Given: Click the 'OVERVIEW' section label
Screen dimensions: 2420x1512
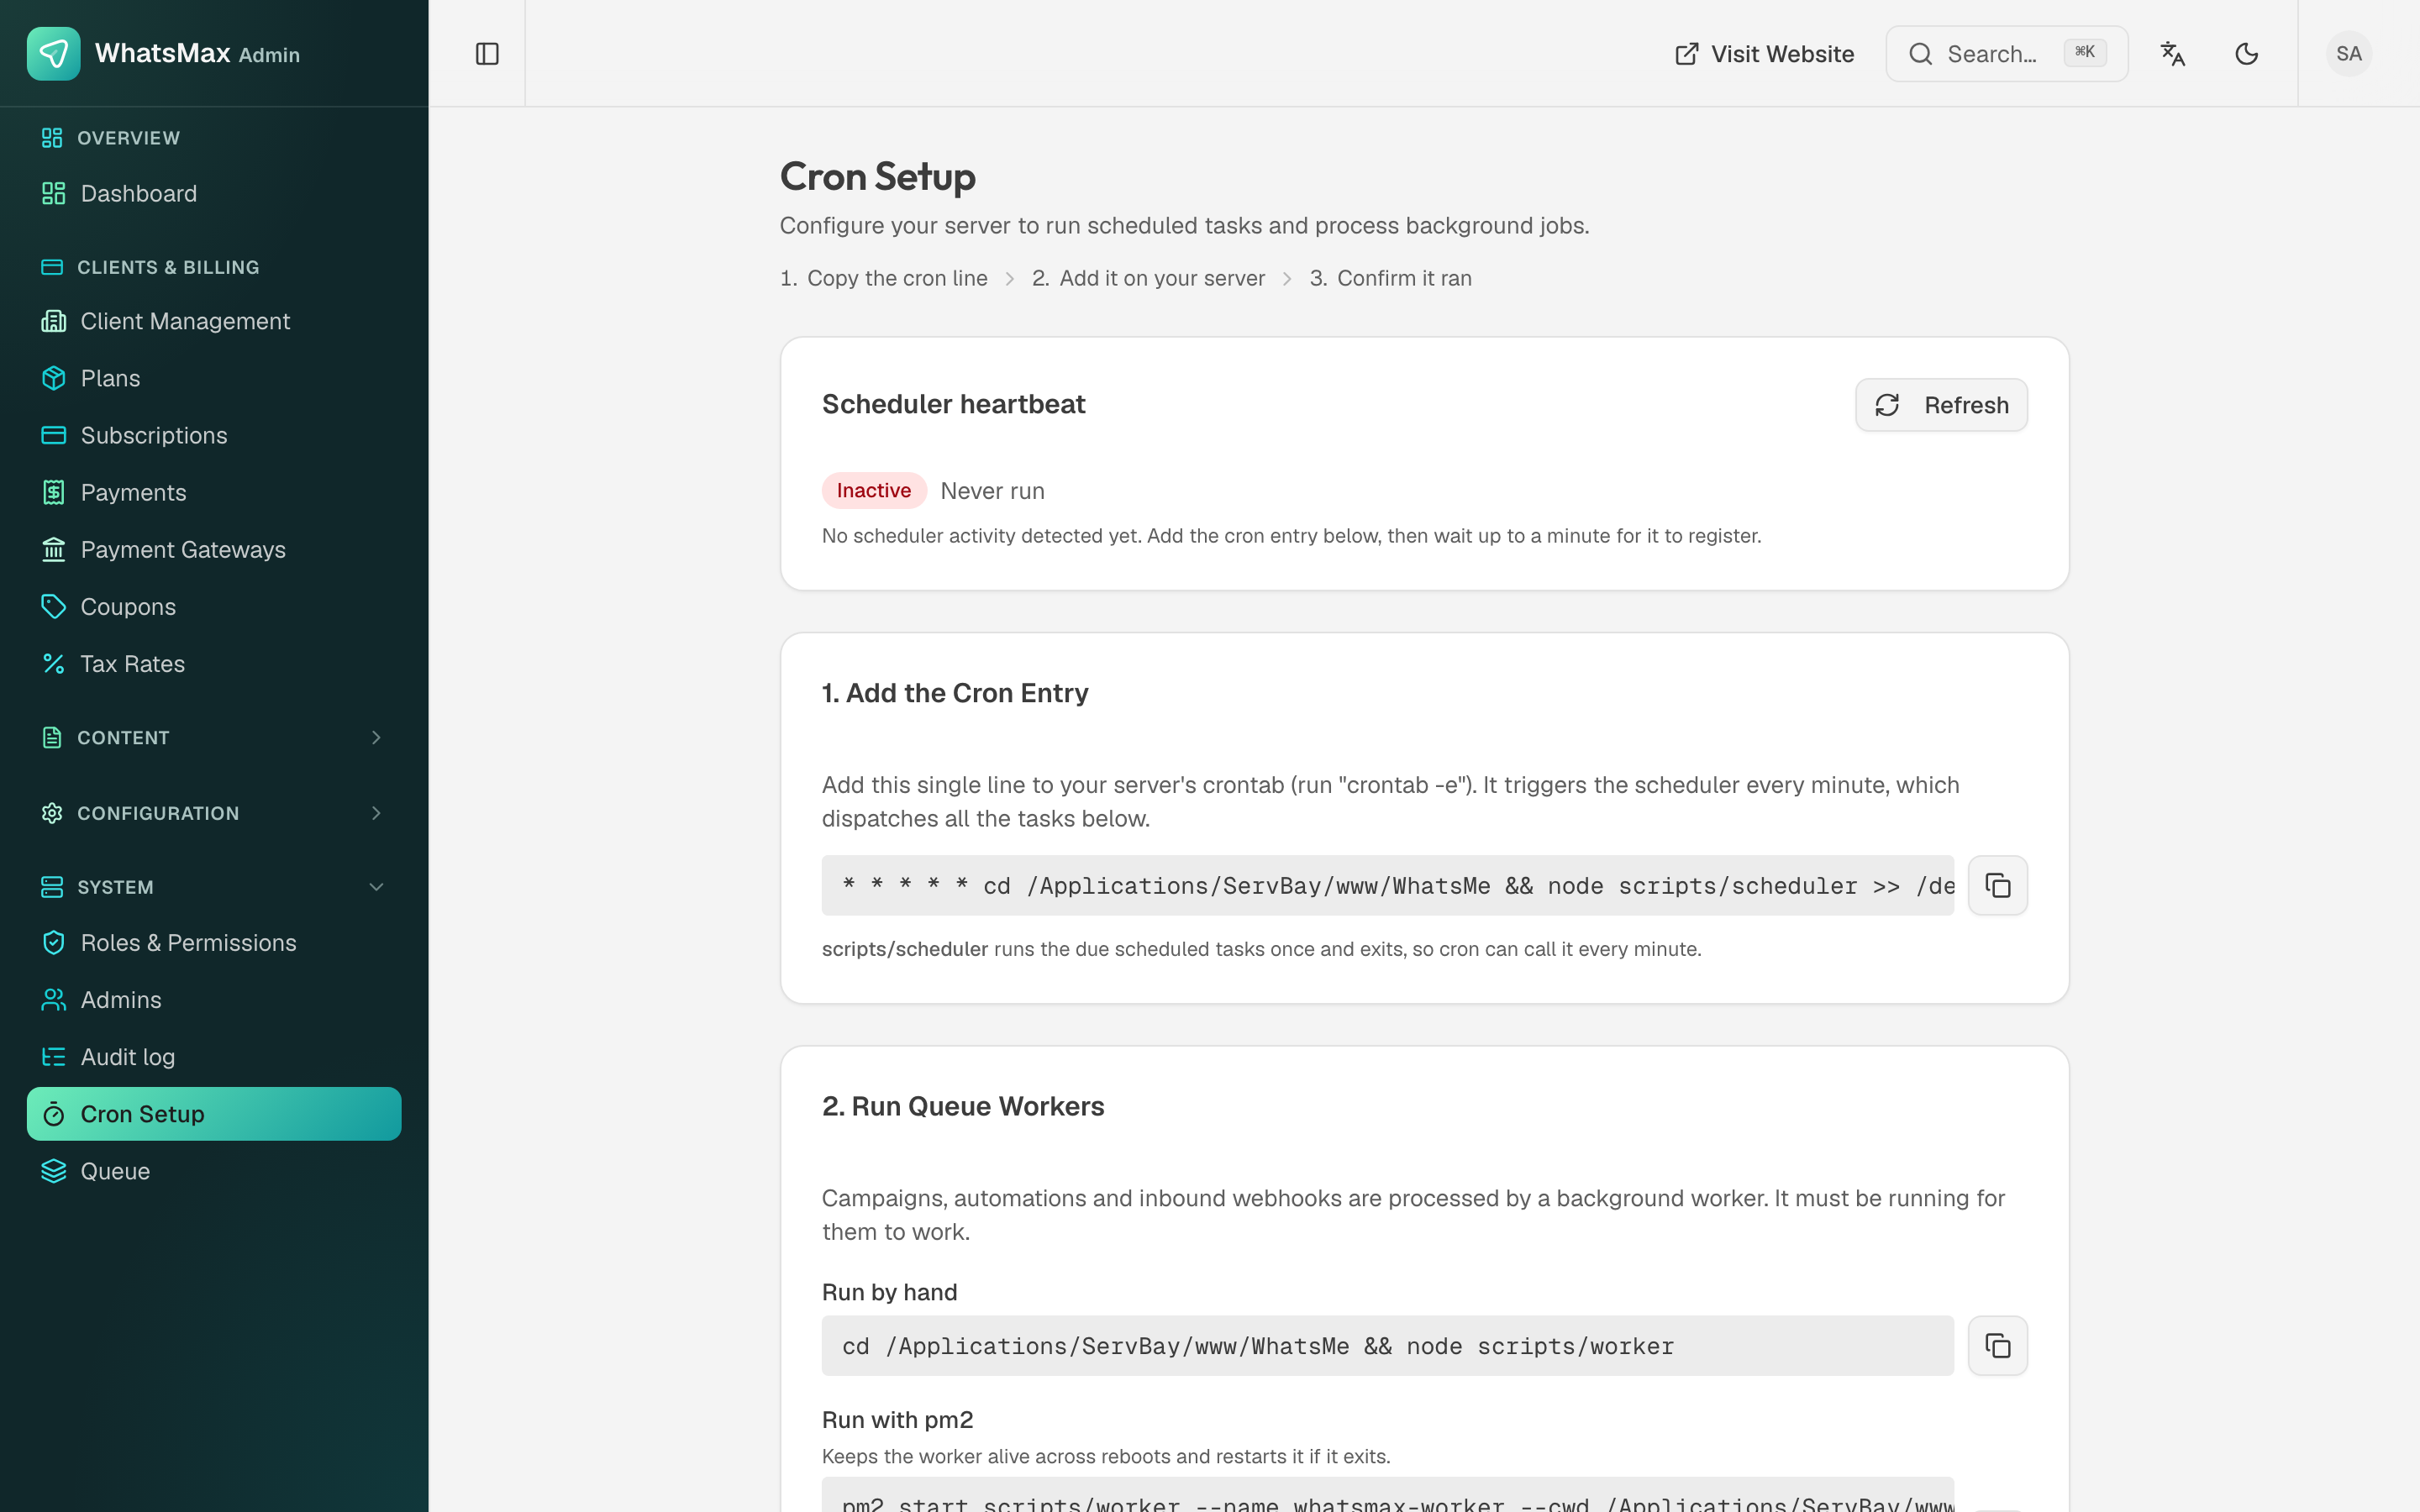Looking at the screenshot, I should click(x=128, y=138).
